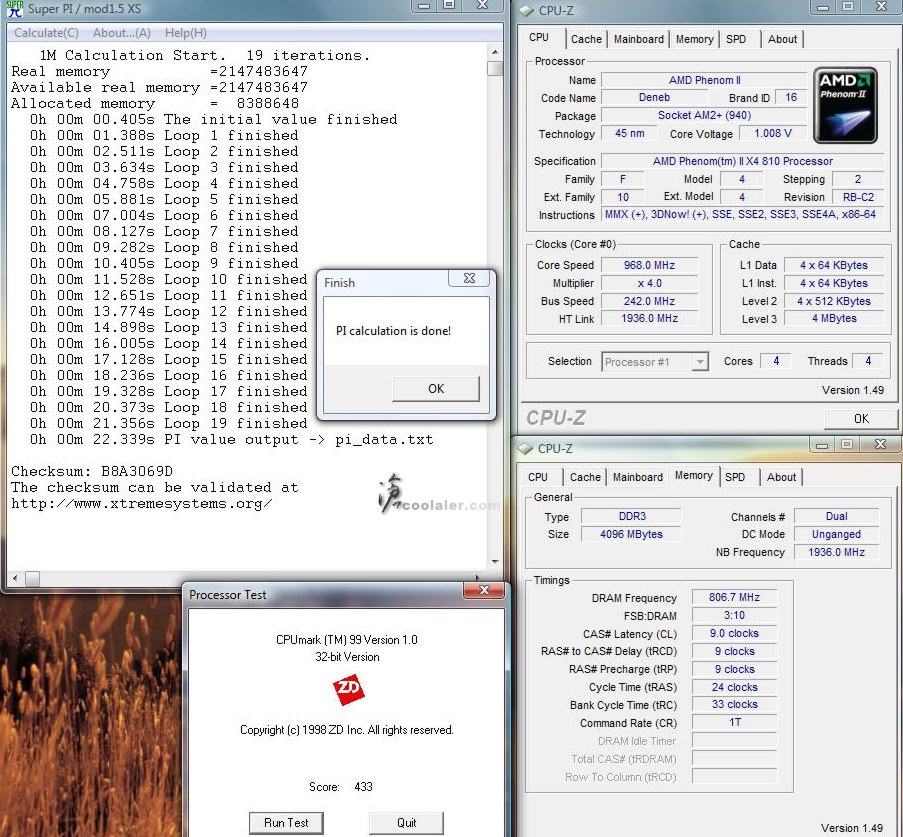Click the Multiplier value 'x 4.0'
Viewport: 903px width, 837px height.
point(649,283)
